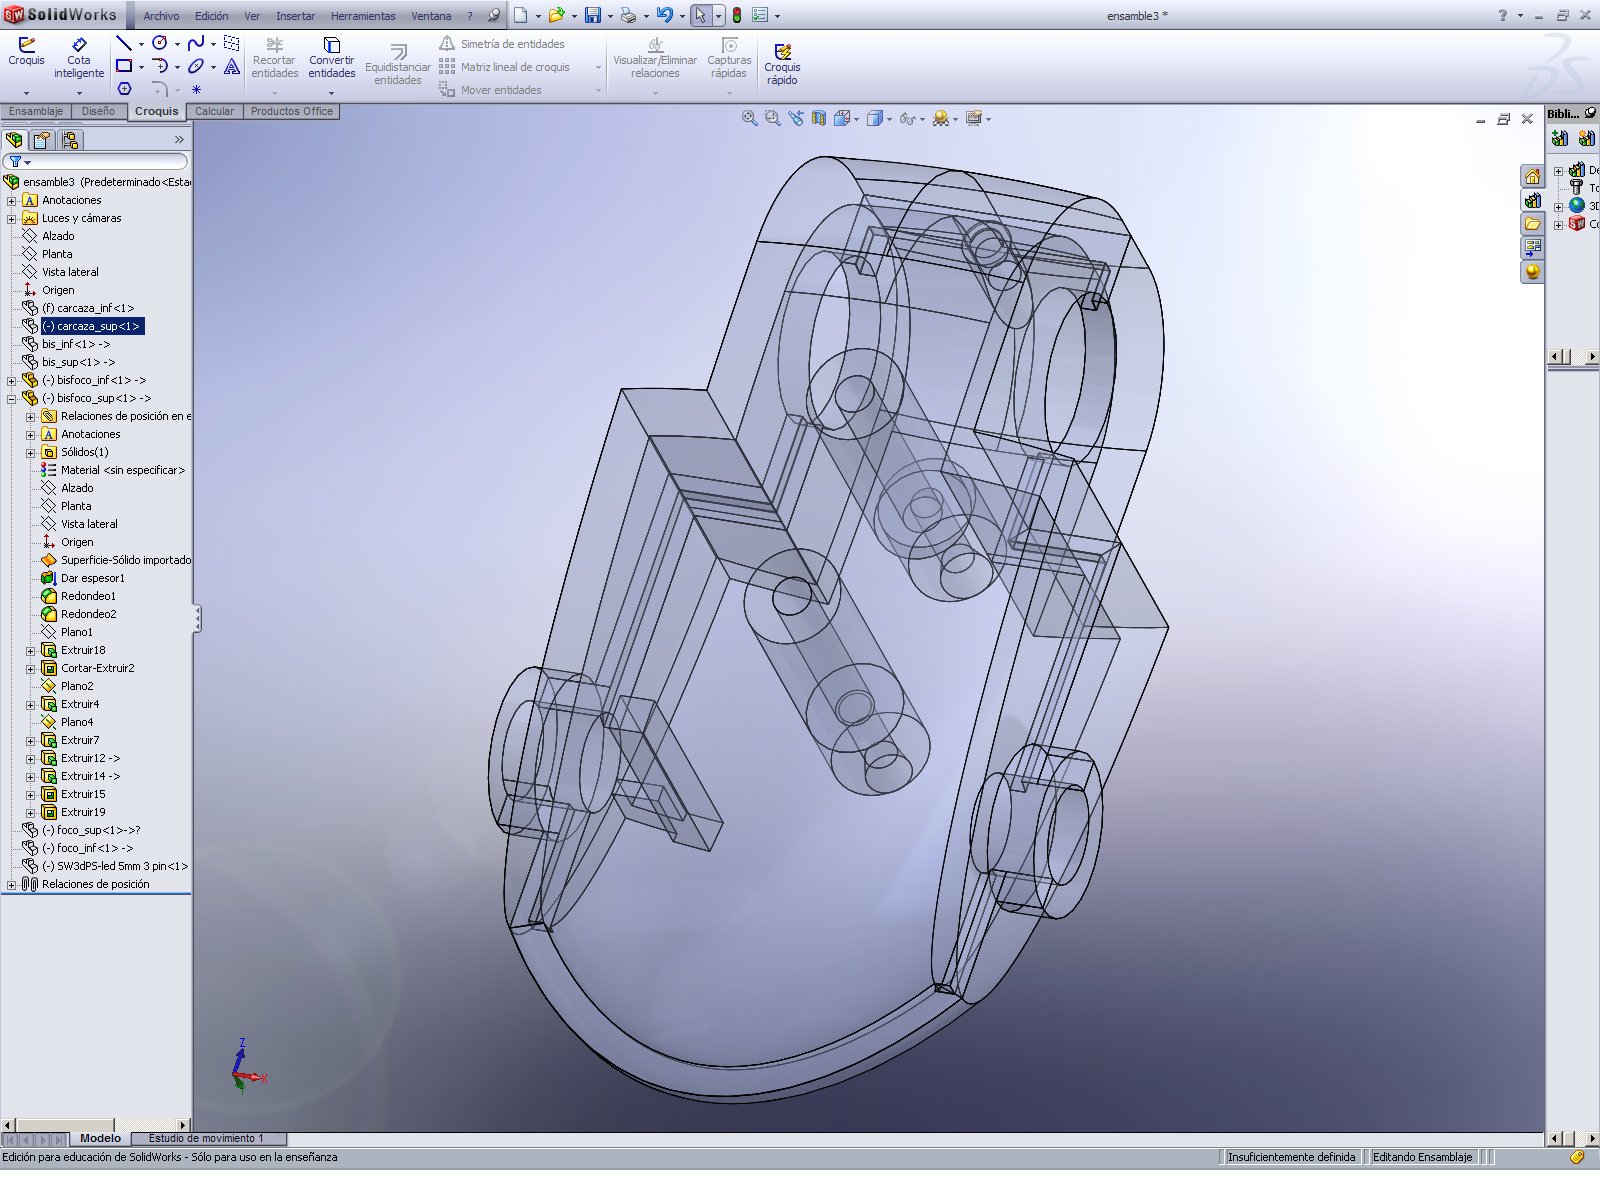Open the display style dropdown
This screenshot has width=1600, height=1200.
pos(890,119)
